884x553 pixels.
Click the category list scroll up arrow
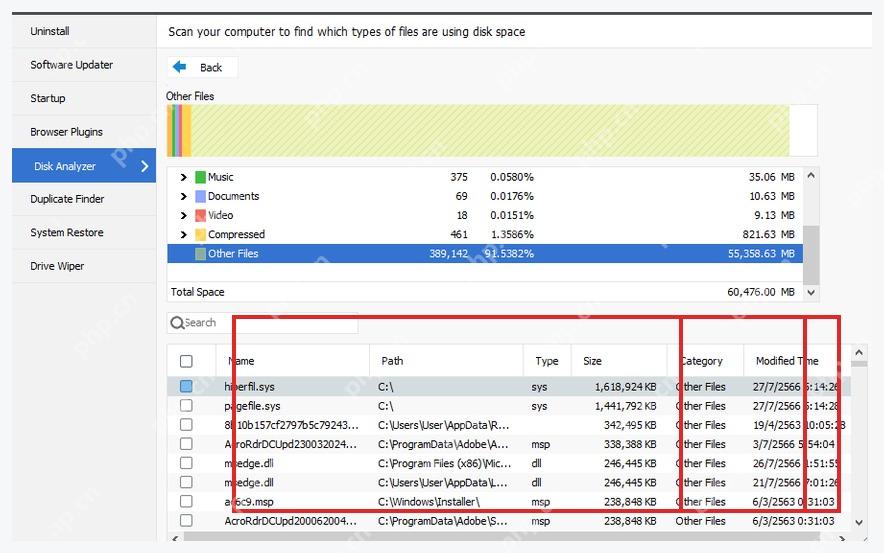[811, 175]
